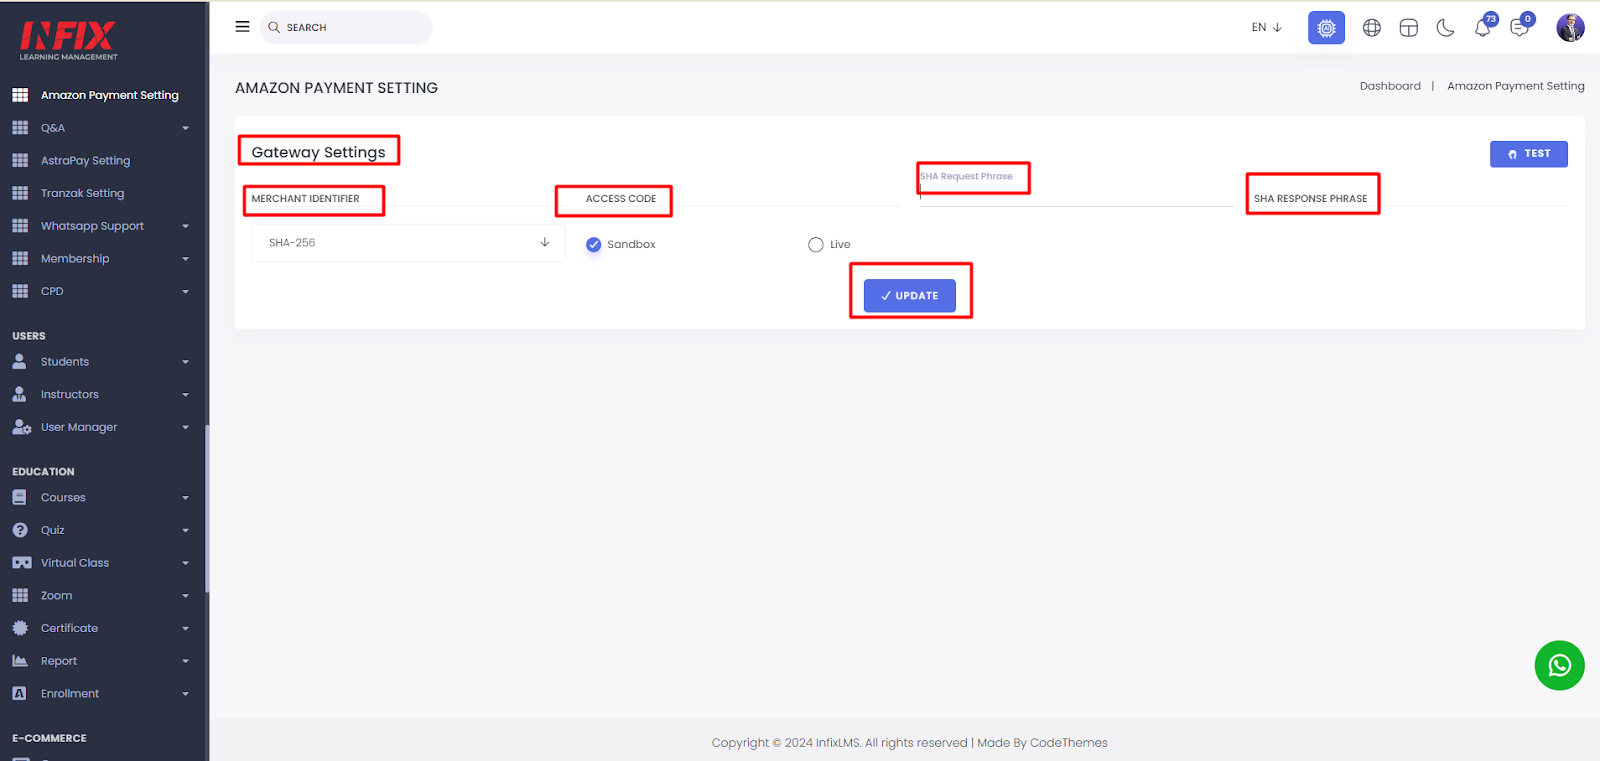Open AstraPay Setting menu item

(85, 160)
